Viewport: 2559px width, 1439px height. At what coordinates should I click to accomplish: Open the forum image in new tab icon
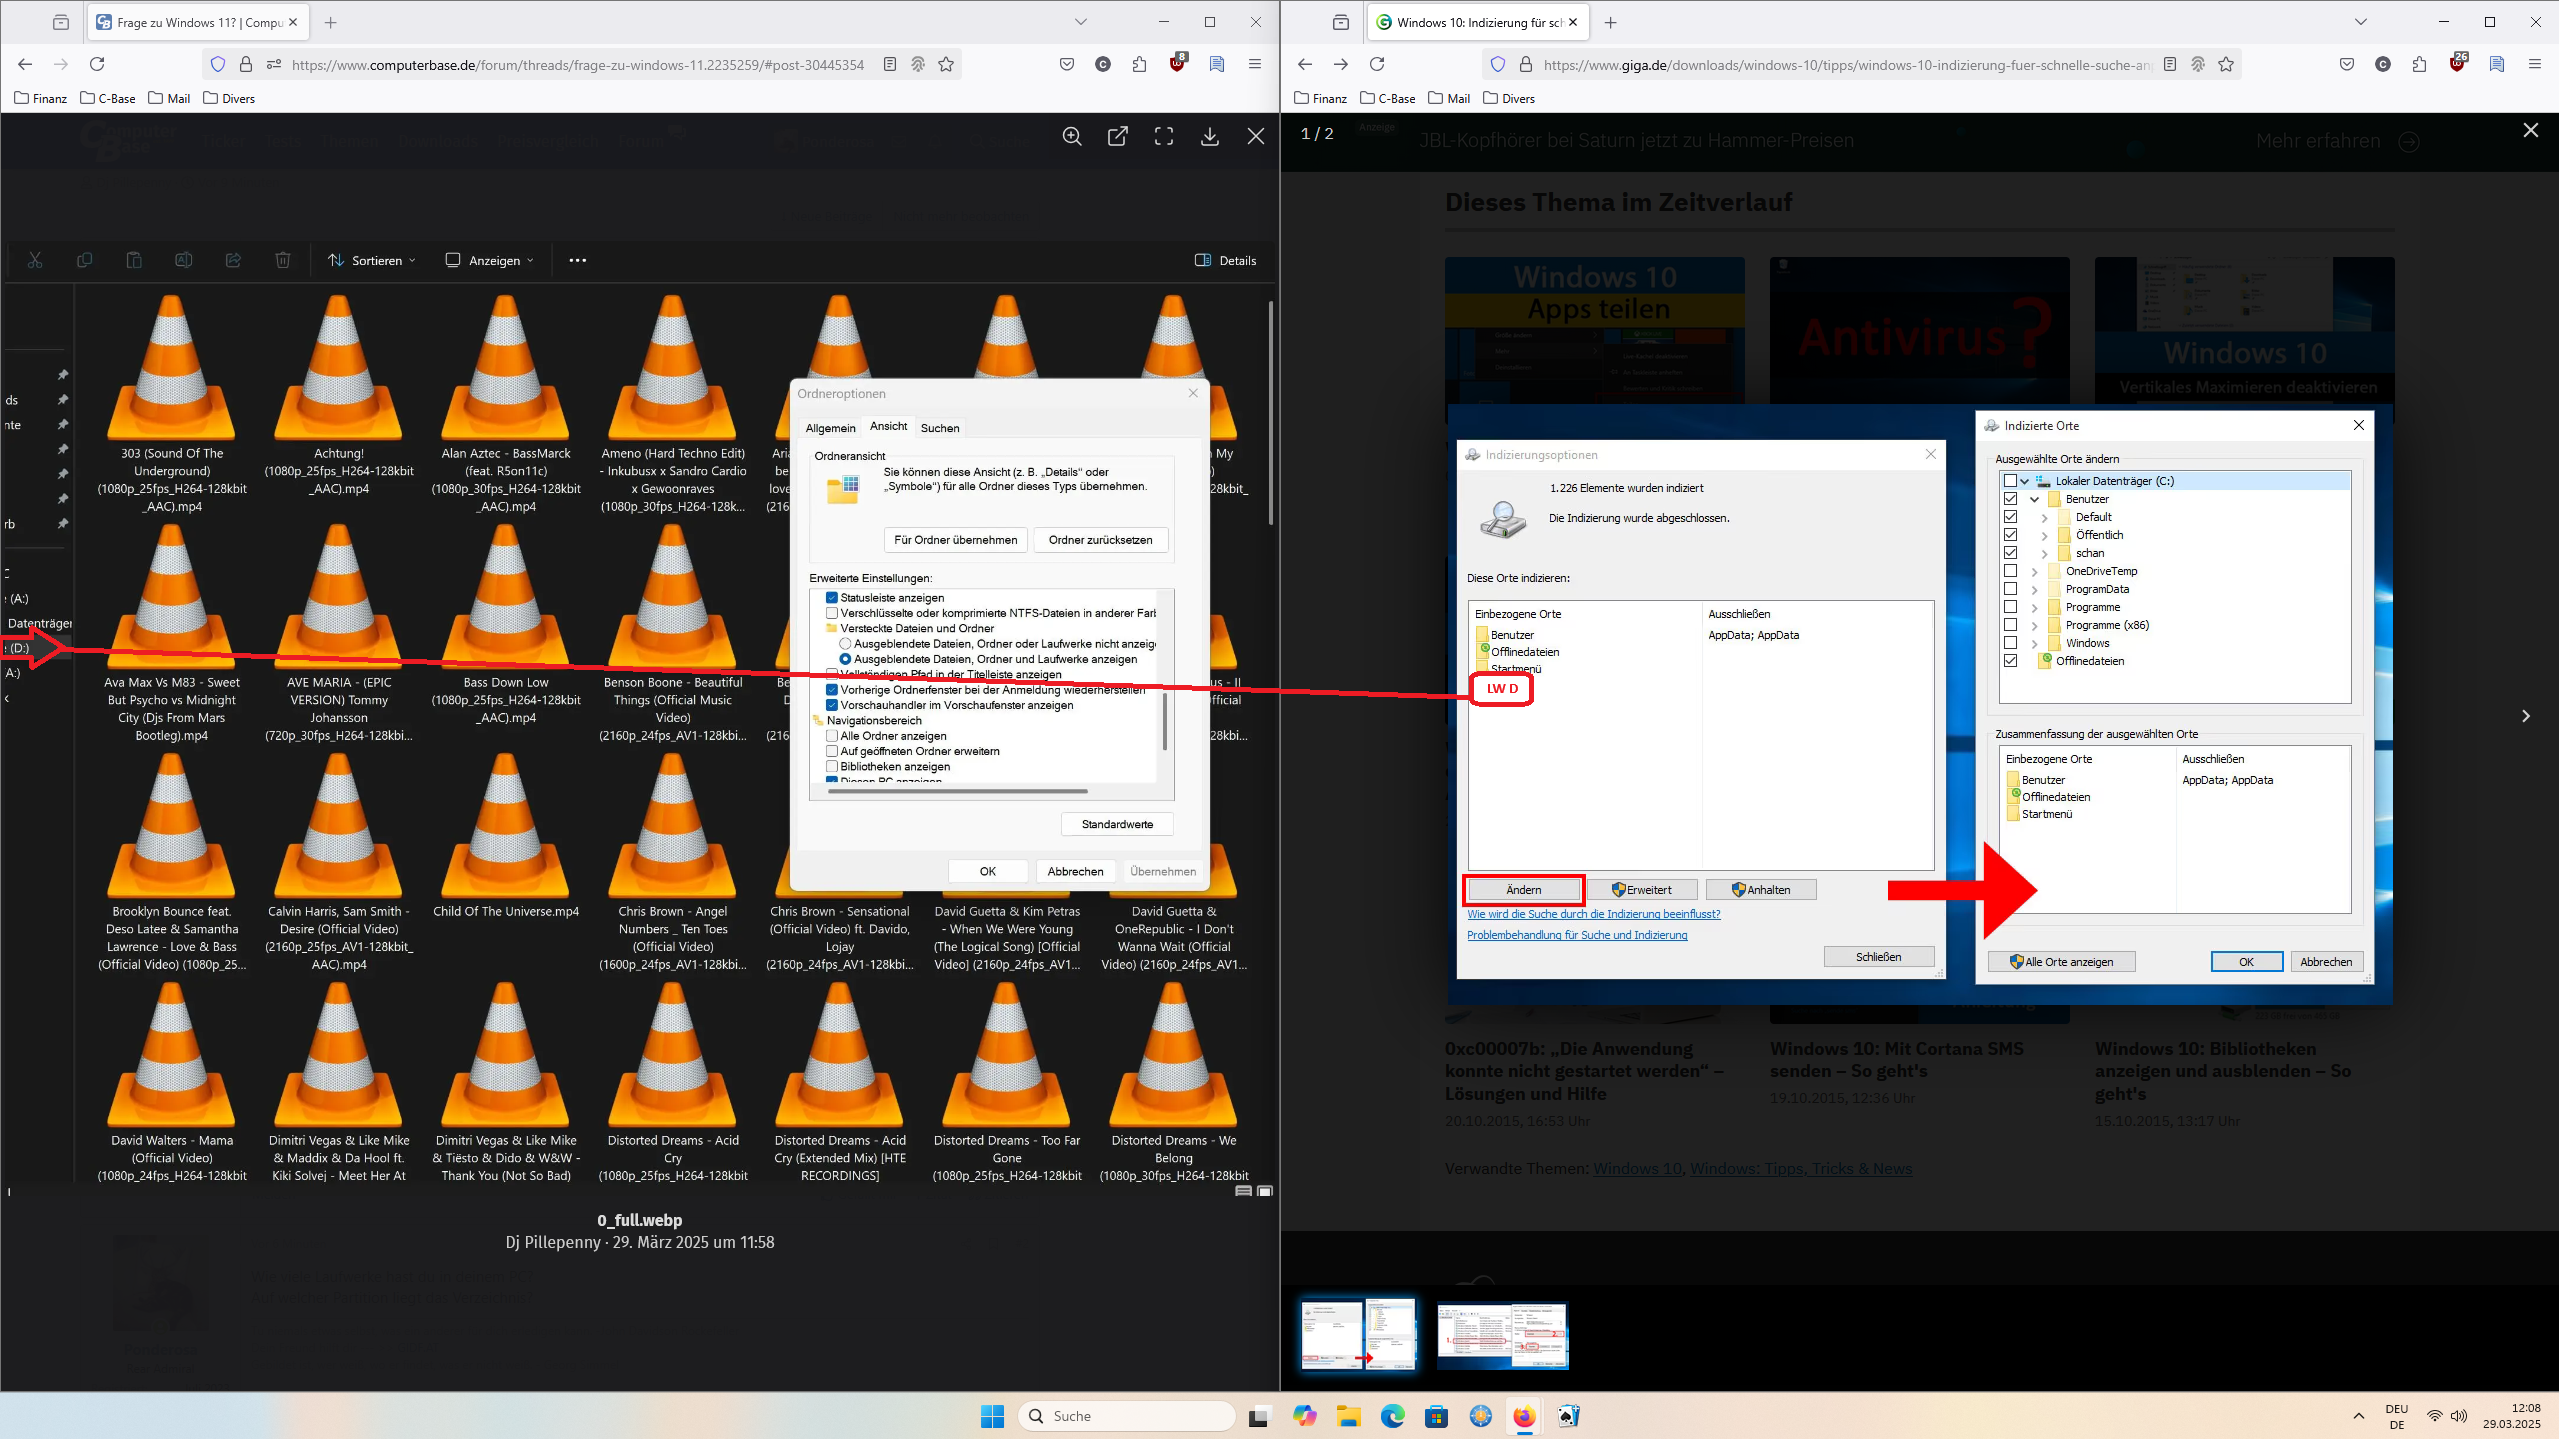pyautogui.click(x=1118, y=137)
